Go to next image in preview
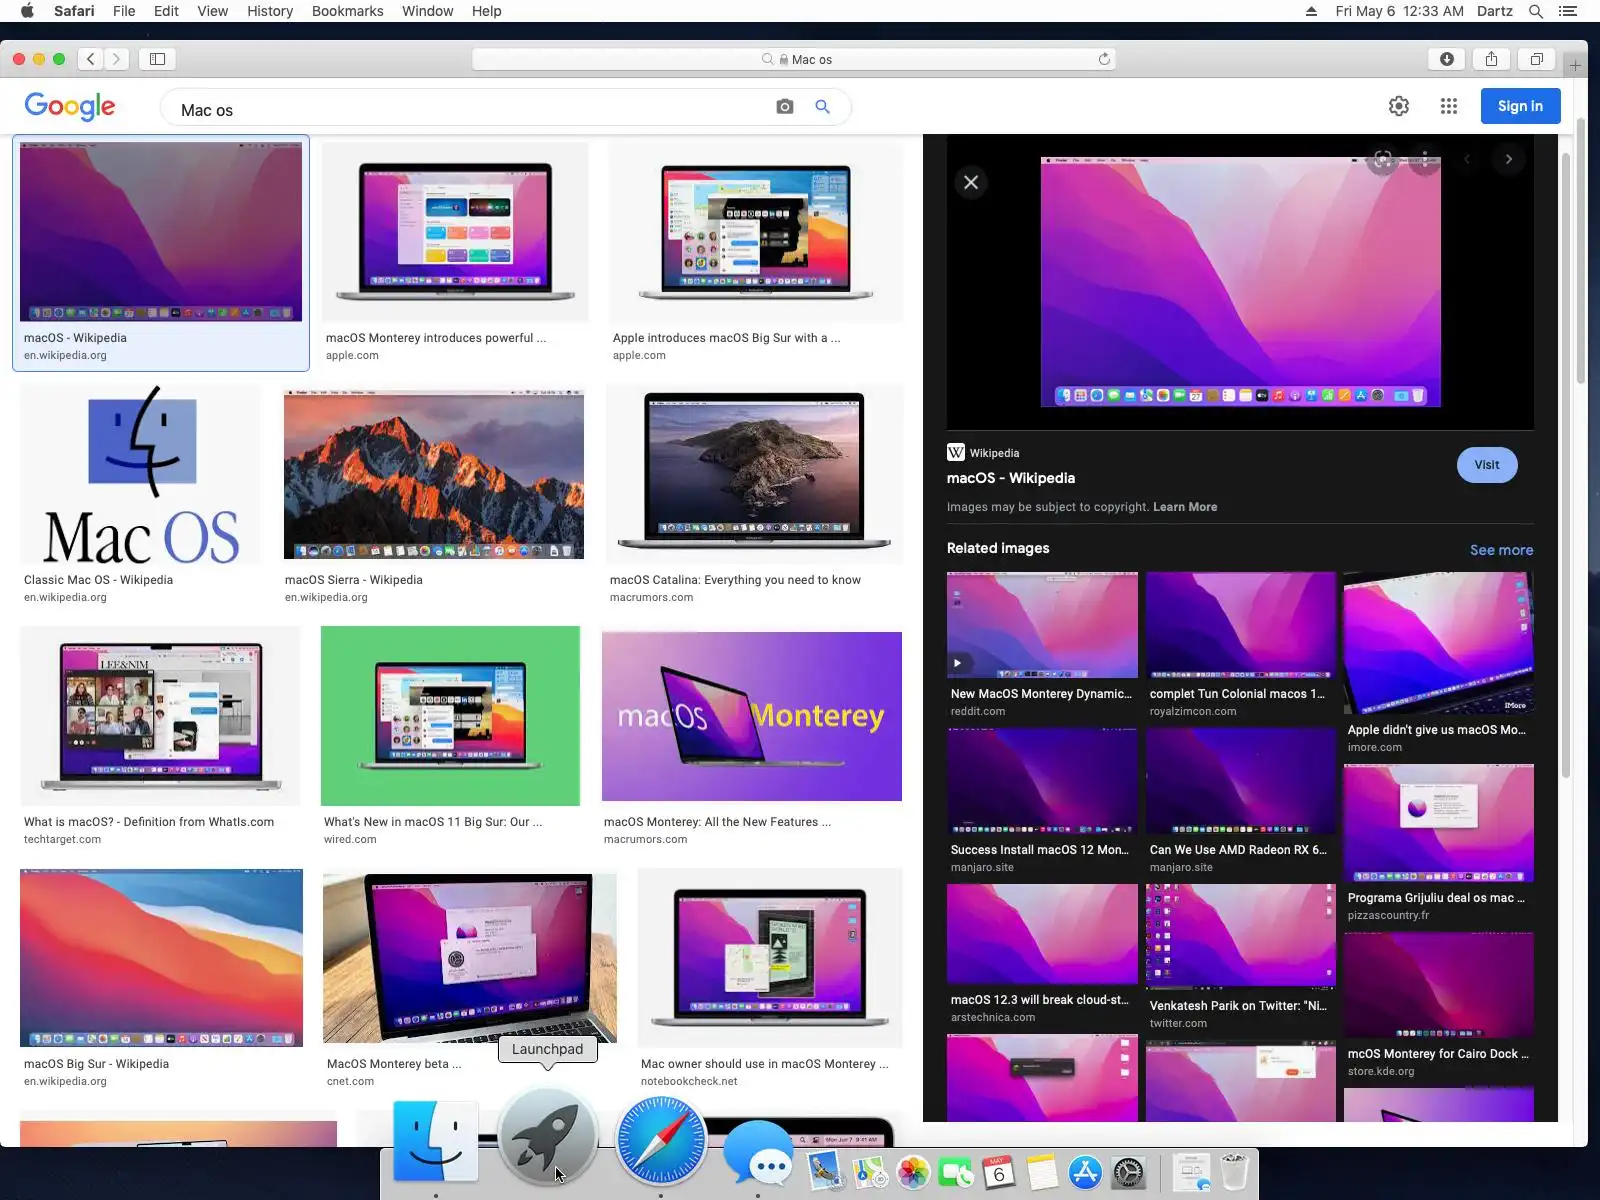Image resolution: width=1600 pixels, height=1200 pixels. tap(1509, 159)
